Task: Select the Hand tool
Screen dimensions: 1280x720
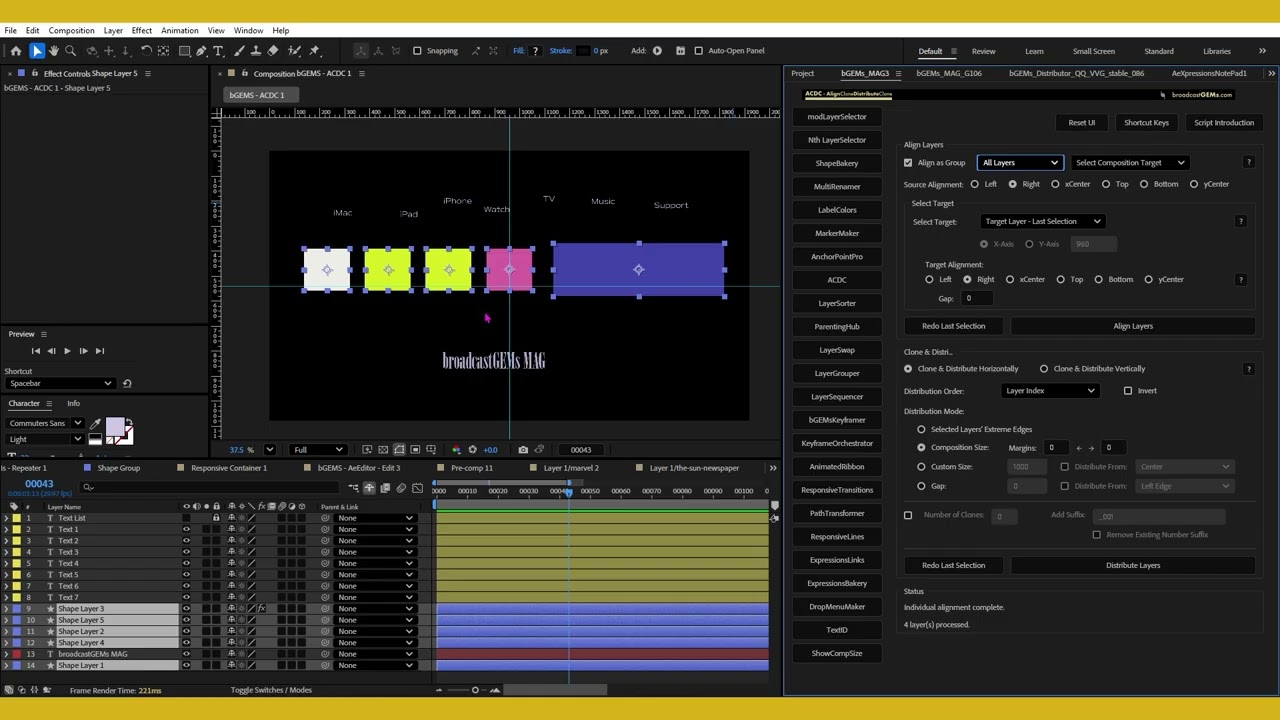Action: click(53, 51)
